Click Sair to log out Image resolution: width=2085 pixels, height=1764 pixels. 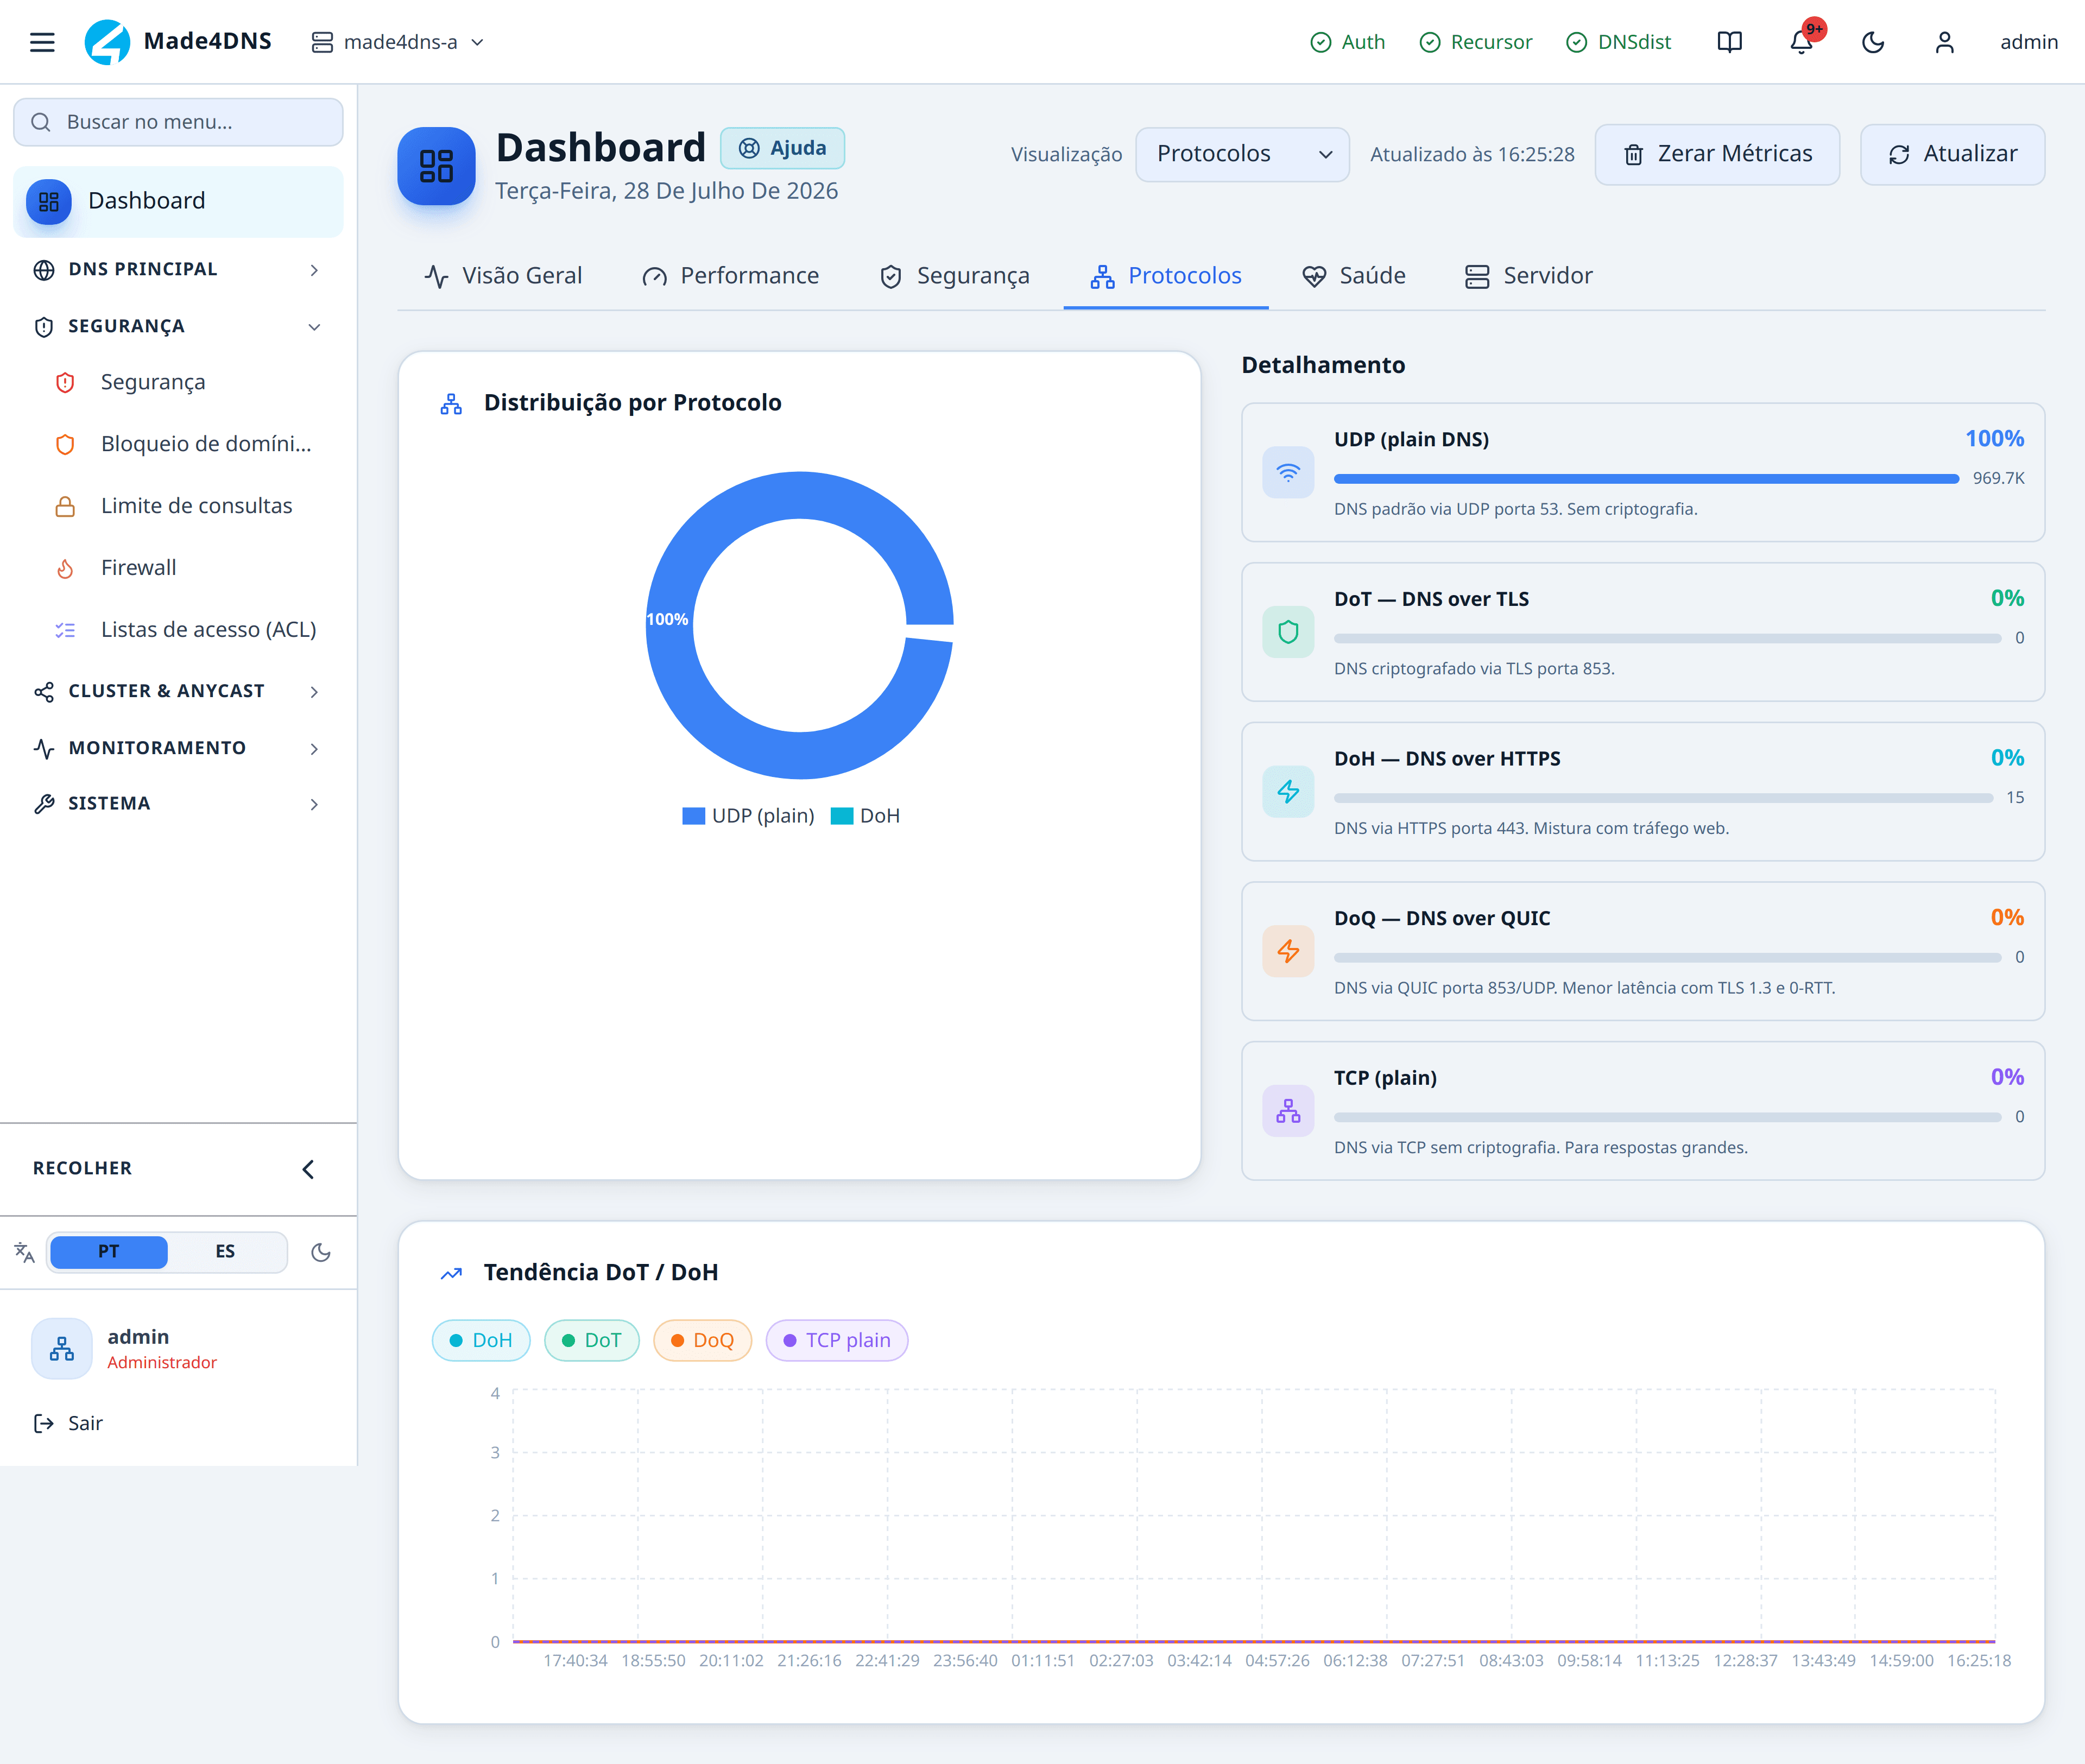click(x=69, y=1424)
